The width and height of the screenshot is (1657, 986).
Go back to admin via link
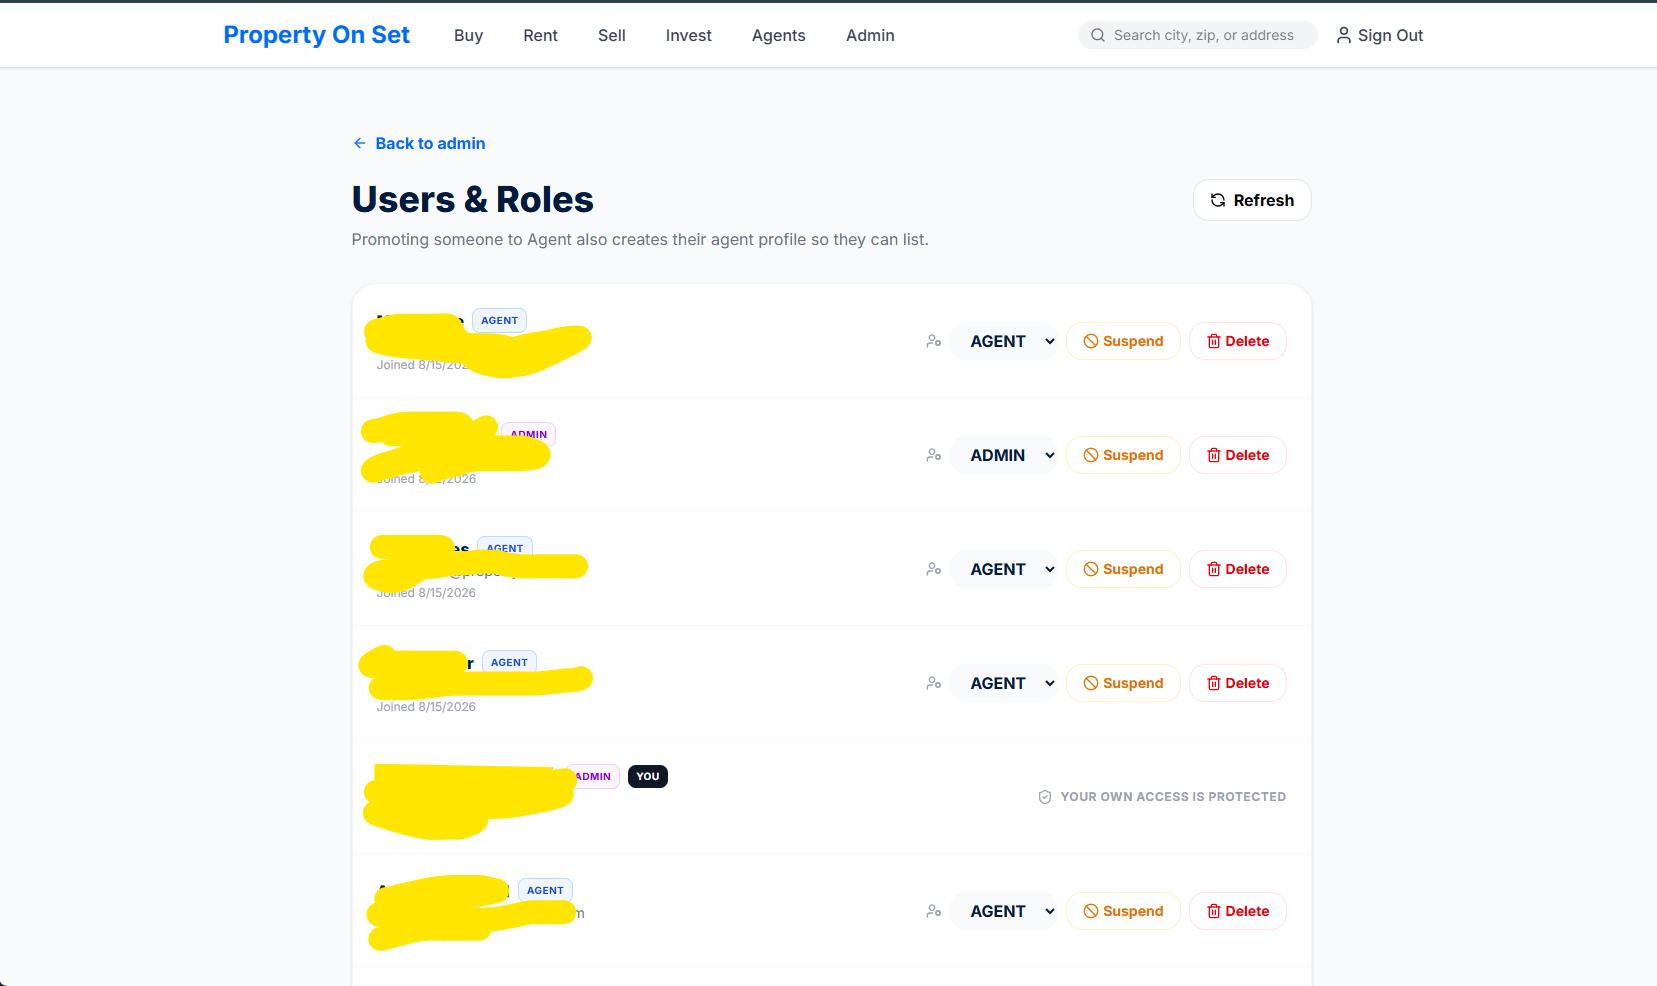419,143
